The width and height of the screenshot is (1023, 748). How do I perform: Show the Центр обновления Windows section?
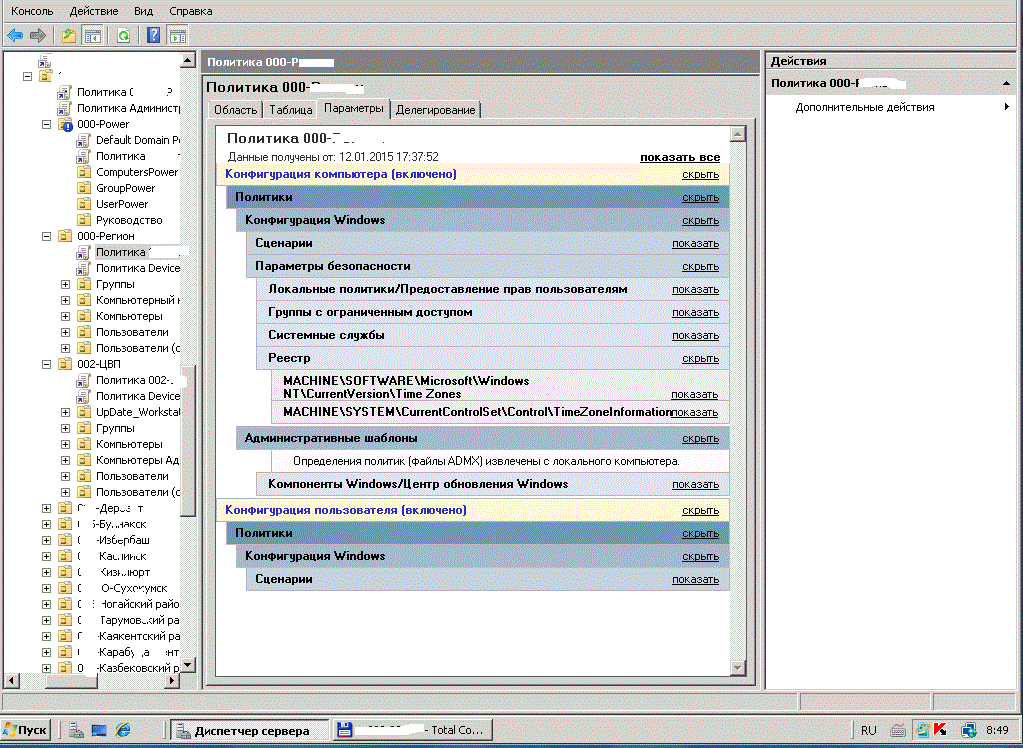point(695,484)
